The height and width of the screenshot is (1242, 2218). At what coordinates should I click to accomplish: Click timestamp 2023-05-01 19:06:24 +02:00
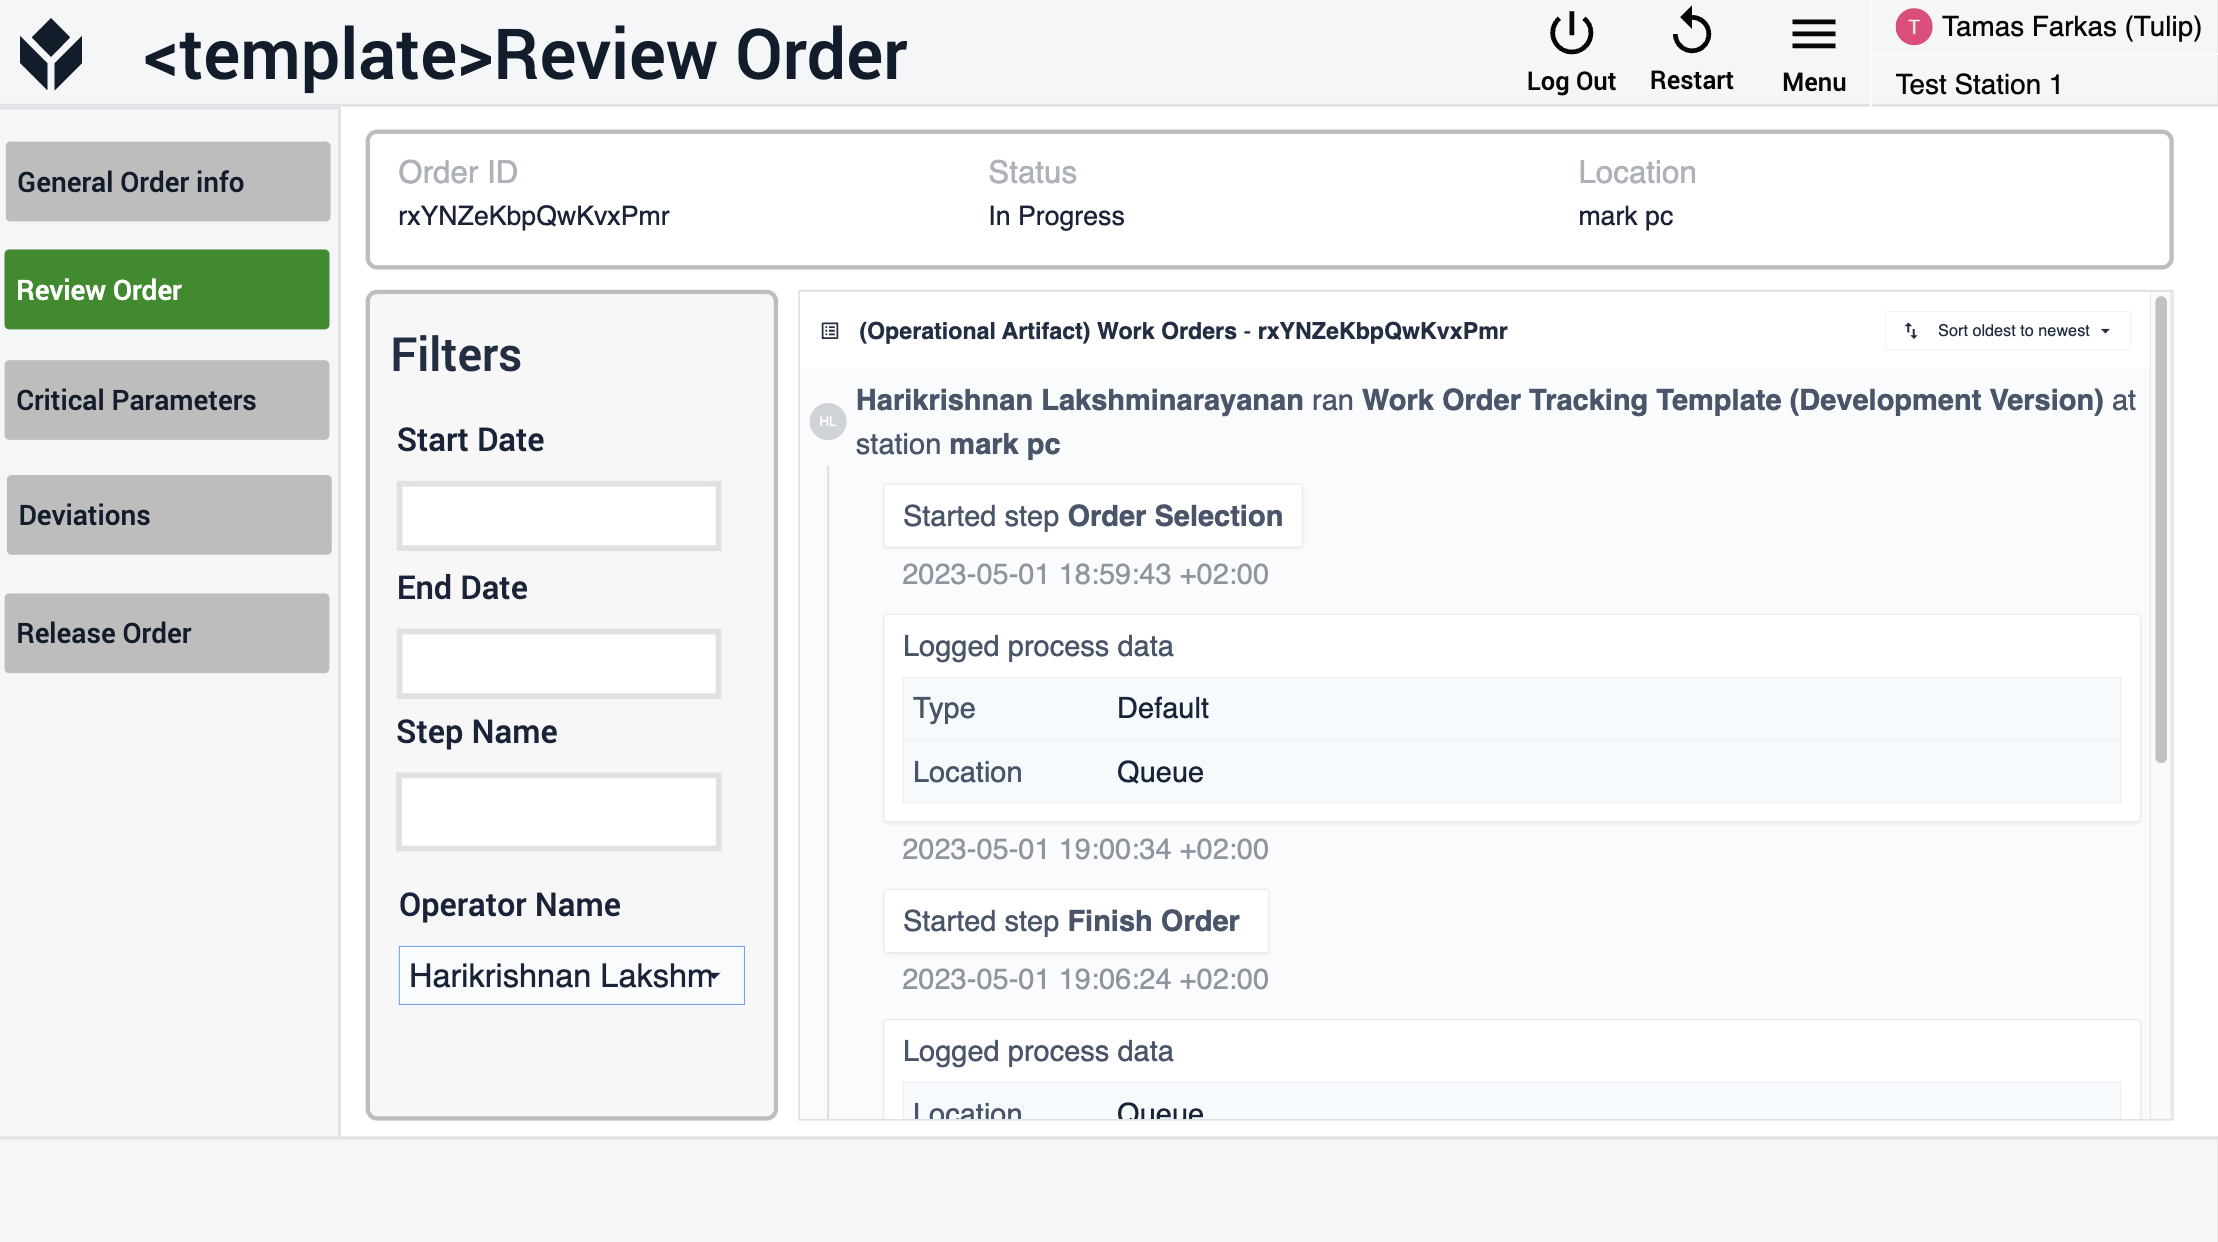1085,980
